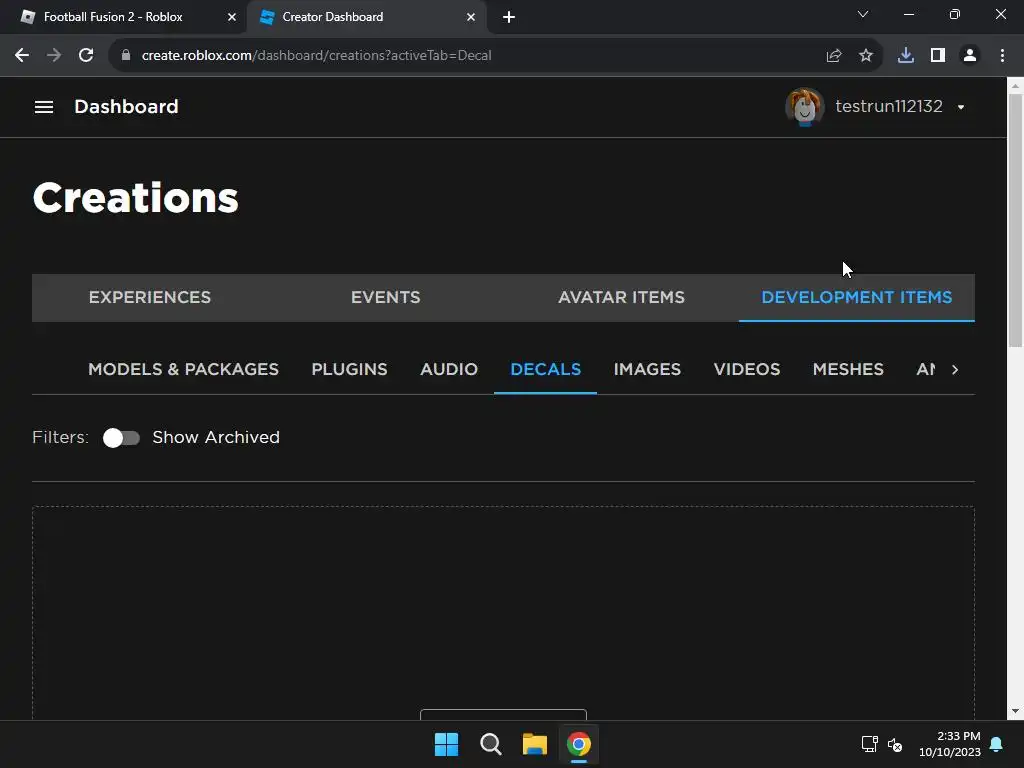This screenshot has width=1024, height=768.
Task: Open the Audio sub-tab
Action: tap(449, 370)
